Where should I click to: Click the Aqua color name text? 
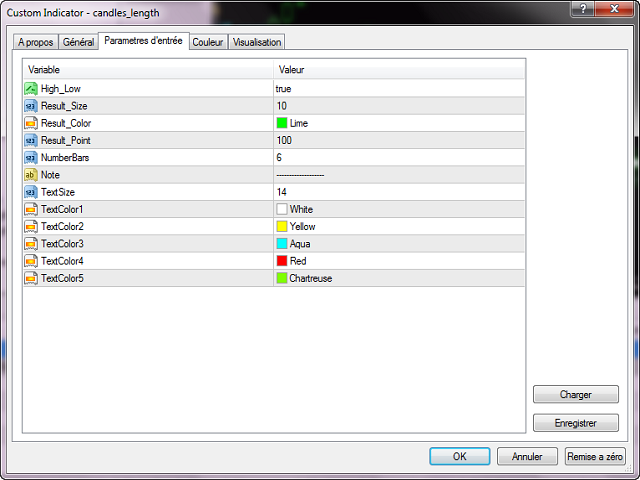point(300,244)
